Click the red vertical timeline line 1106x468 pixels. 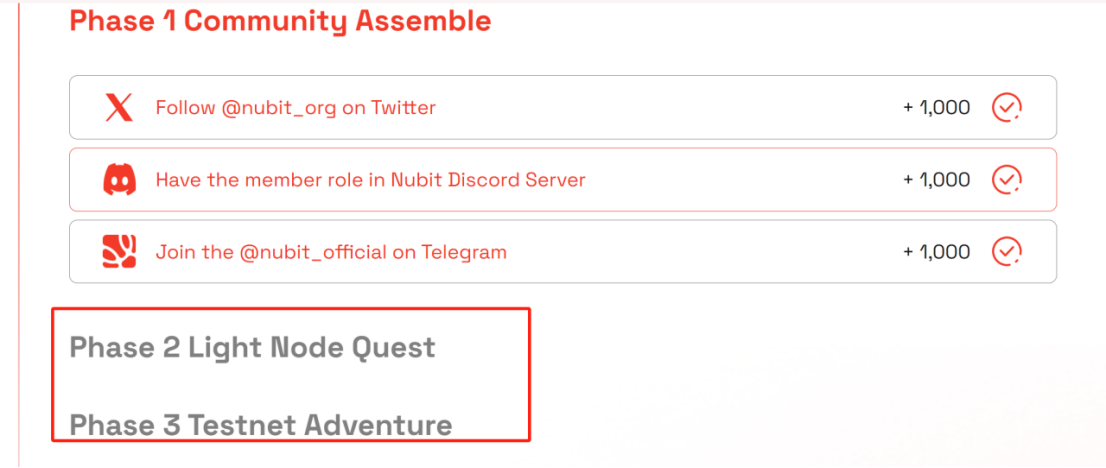[x=18, y=233]
